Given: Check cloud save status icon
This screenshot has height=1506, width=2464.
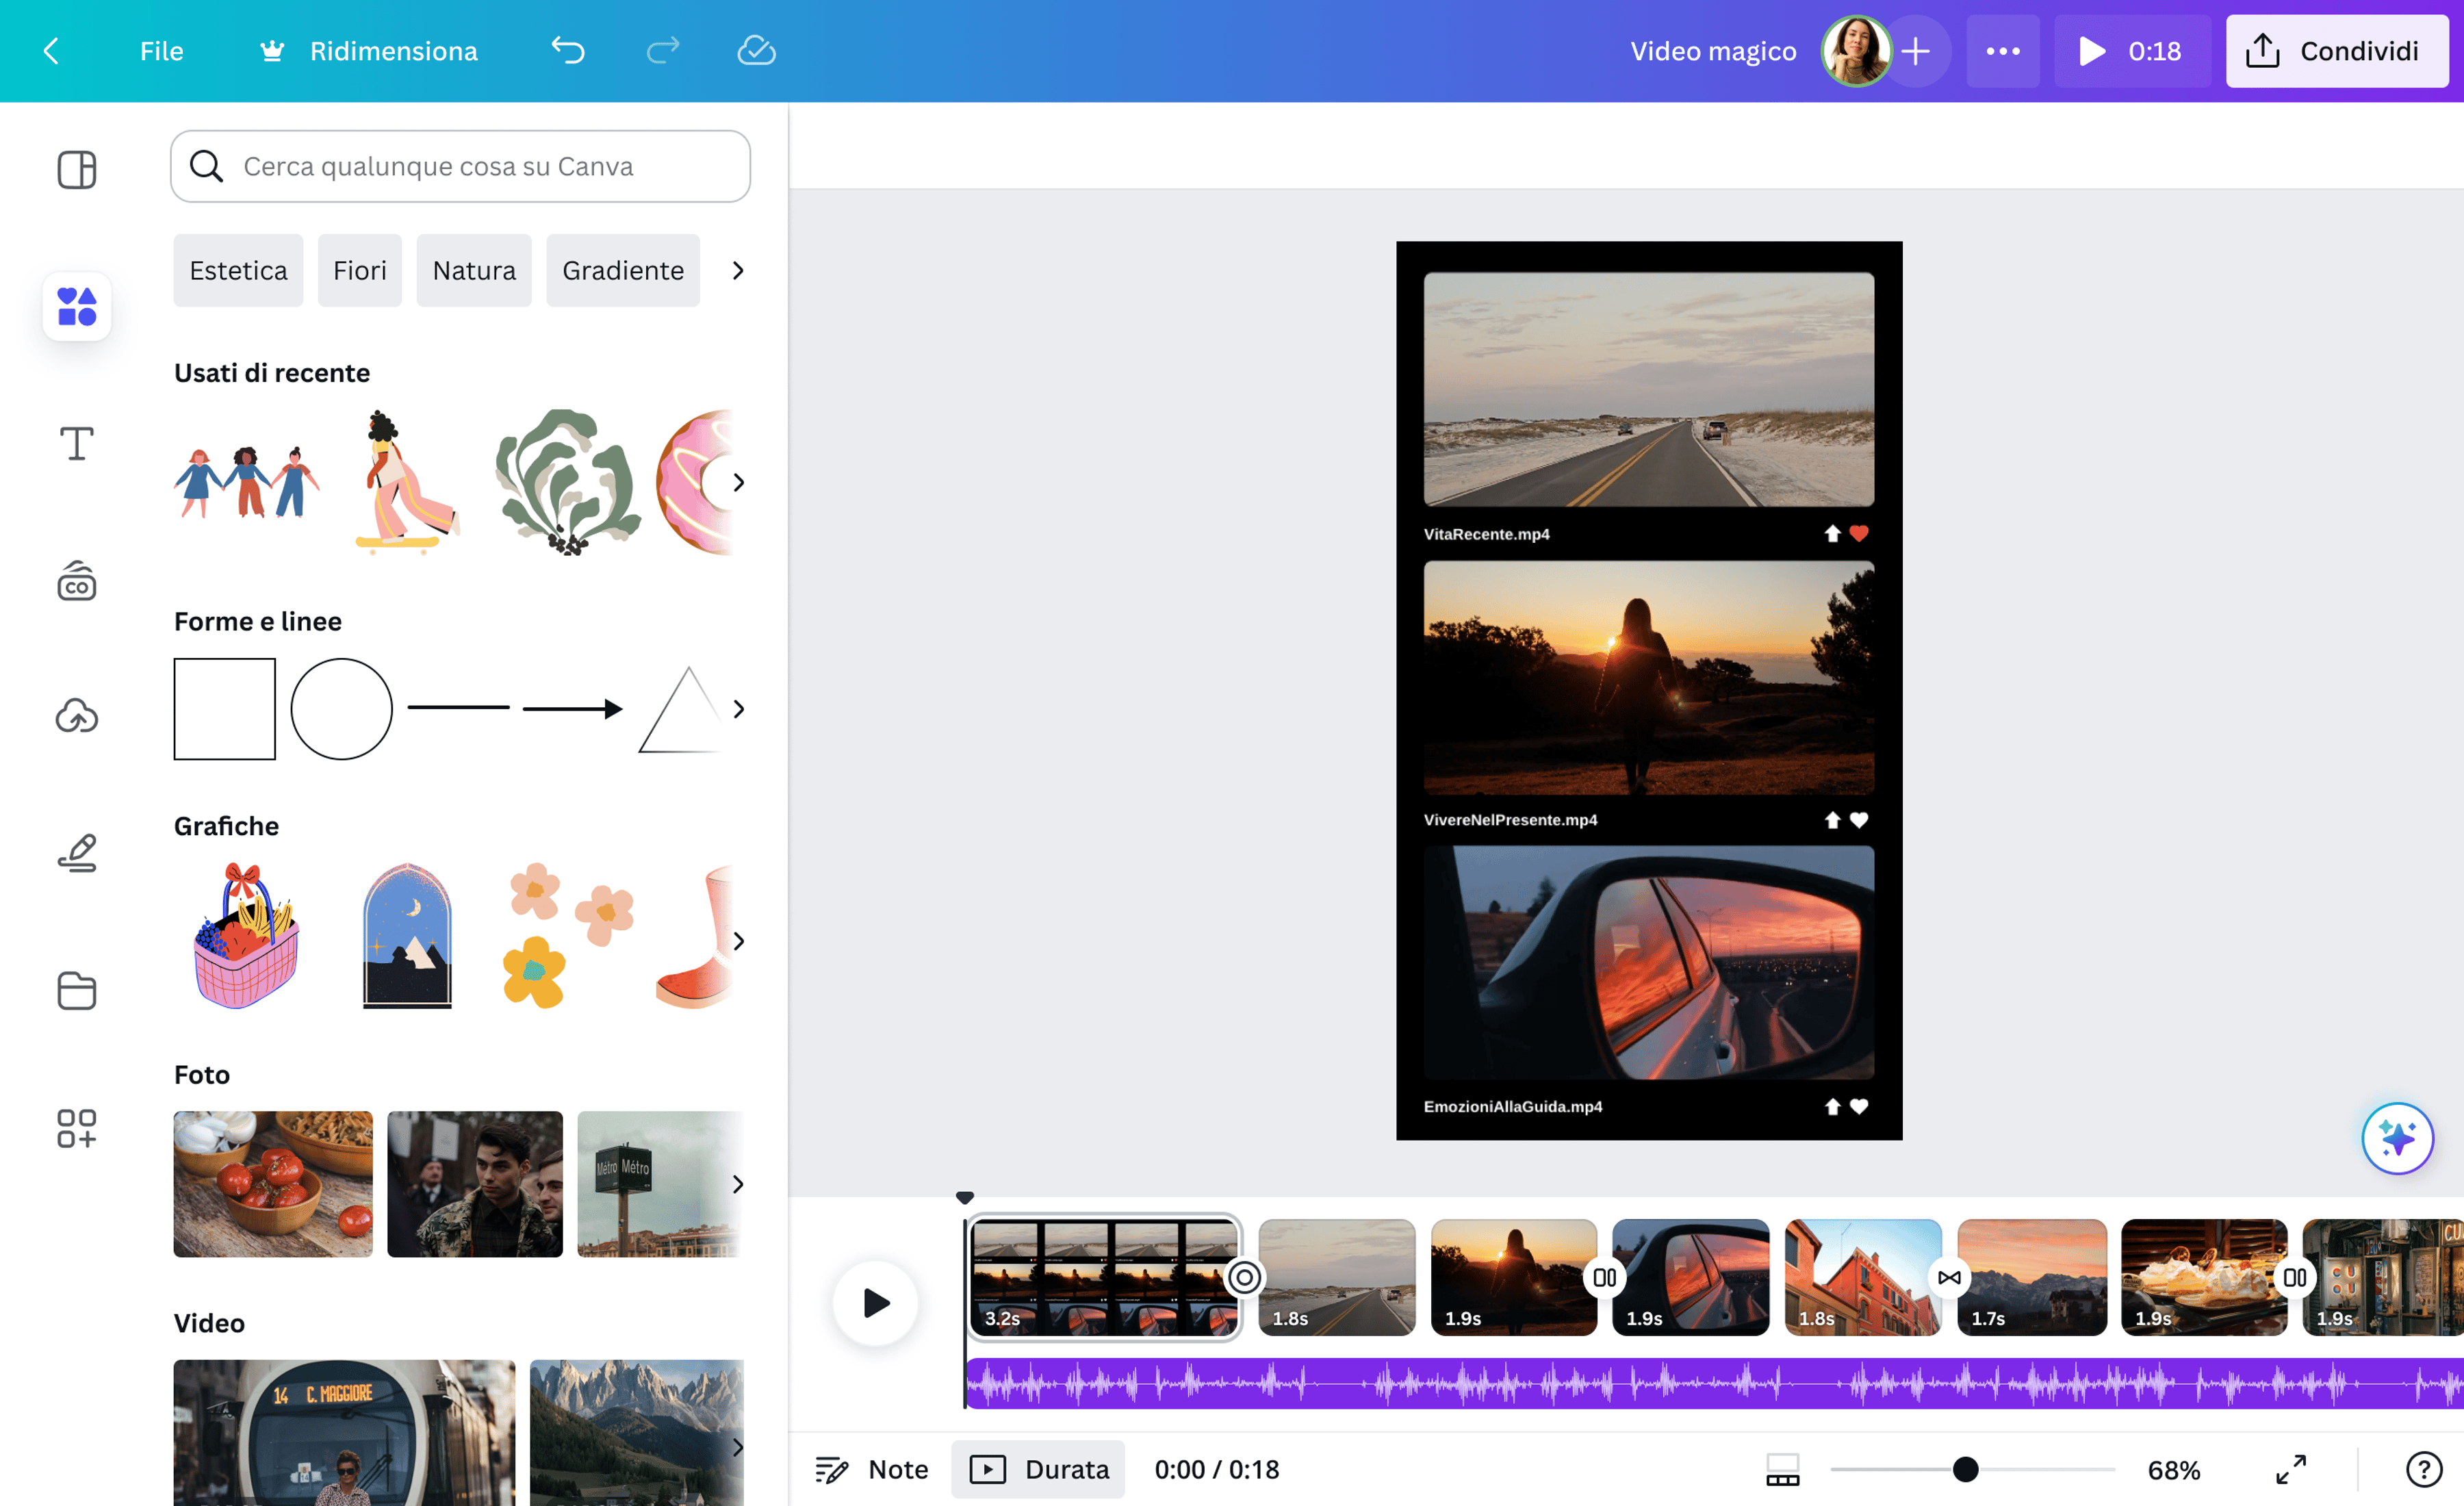Looking at the screenshot, I should coord(757,51).
